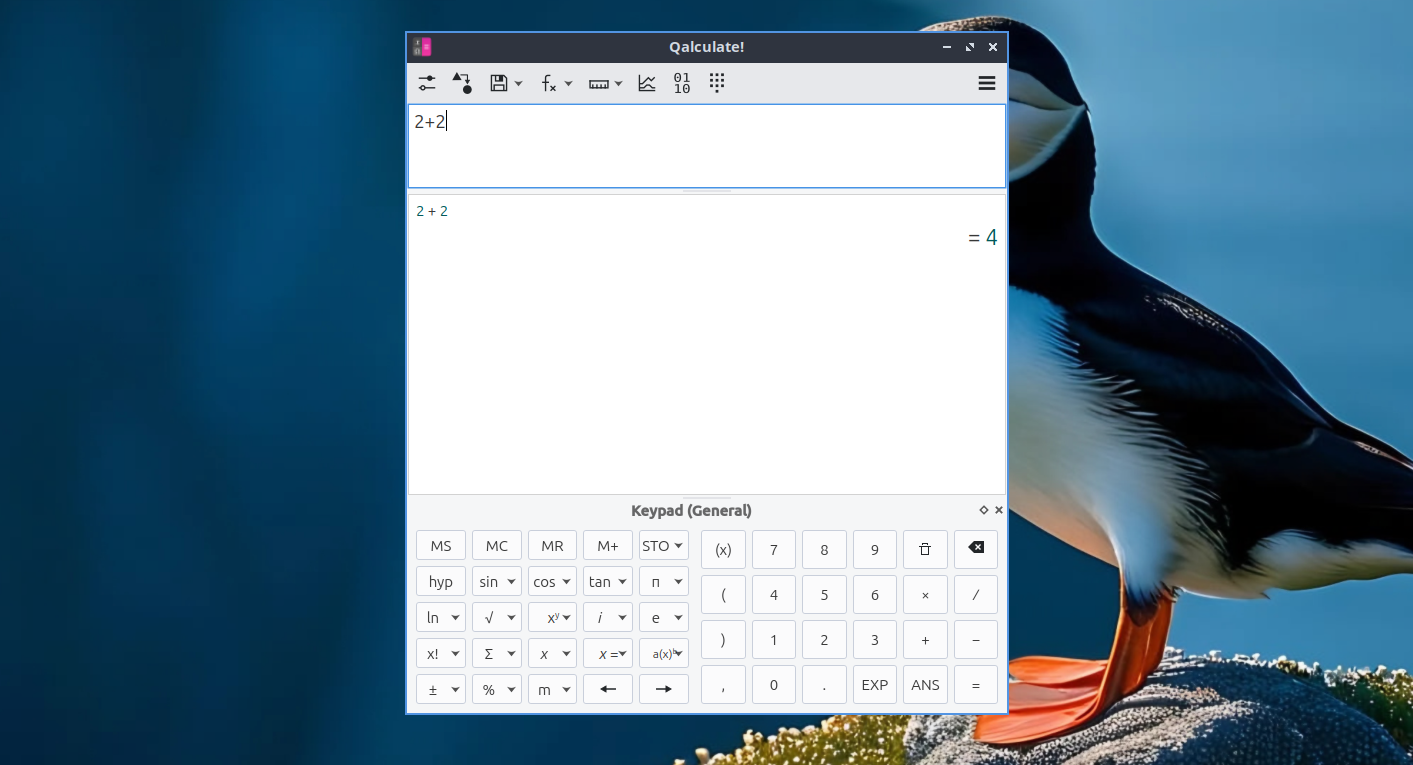
Task: Toggle the keypad grid icon in toolbar
Action: 716,84
